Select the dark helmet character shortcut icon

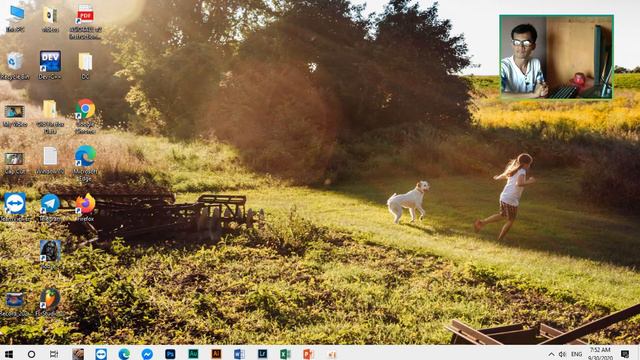(50, 251)
